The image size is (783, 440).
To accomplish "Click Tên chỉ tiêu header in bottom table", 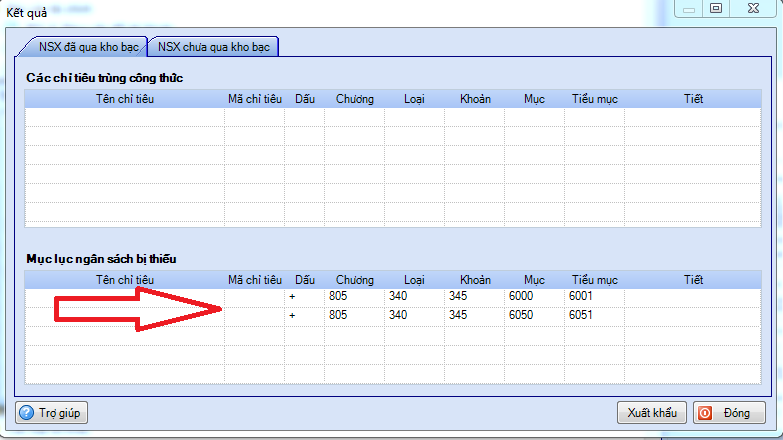I will 125,280.
